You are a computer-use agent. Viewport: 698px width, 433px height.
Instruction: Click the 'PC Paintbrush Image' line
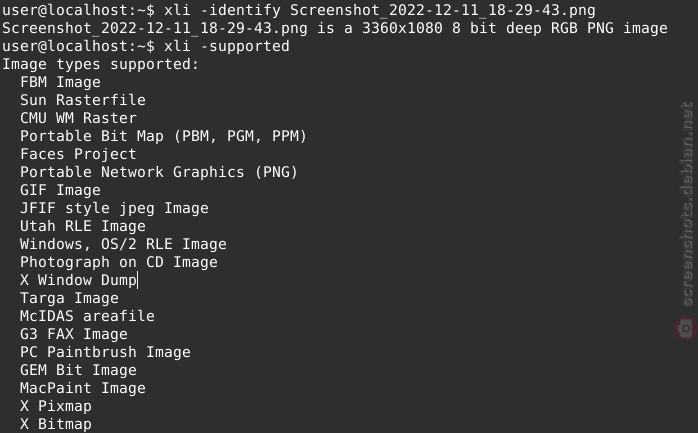click(x=106, y=352)
